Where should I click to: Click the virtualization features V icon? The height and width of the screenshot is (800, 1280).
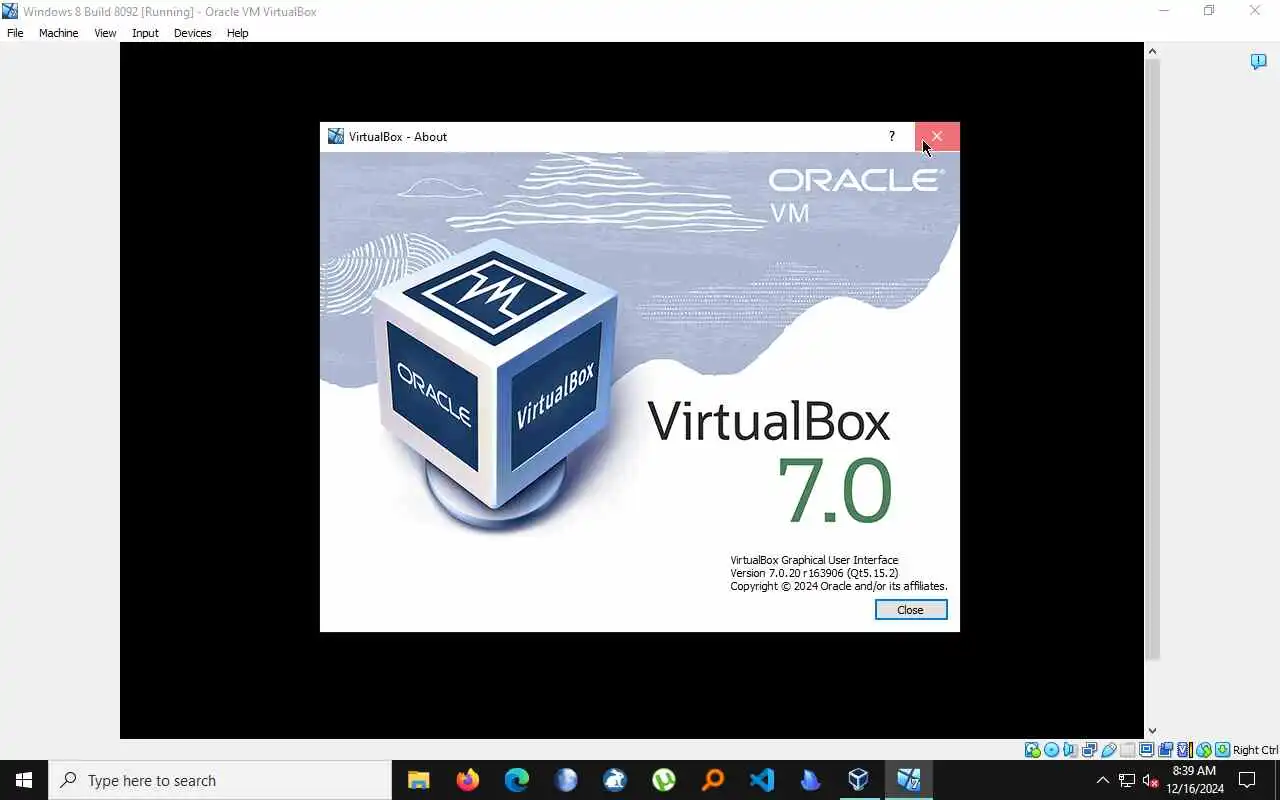[1185, 750]
